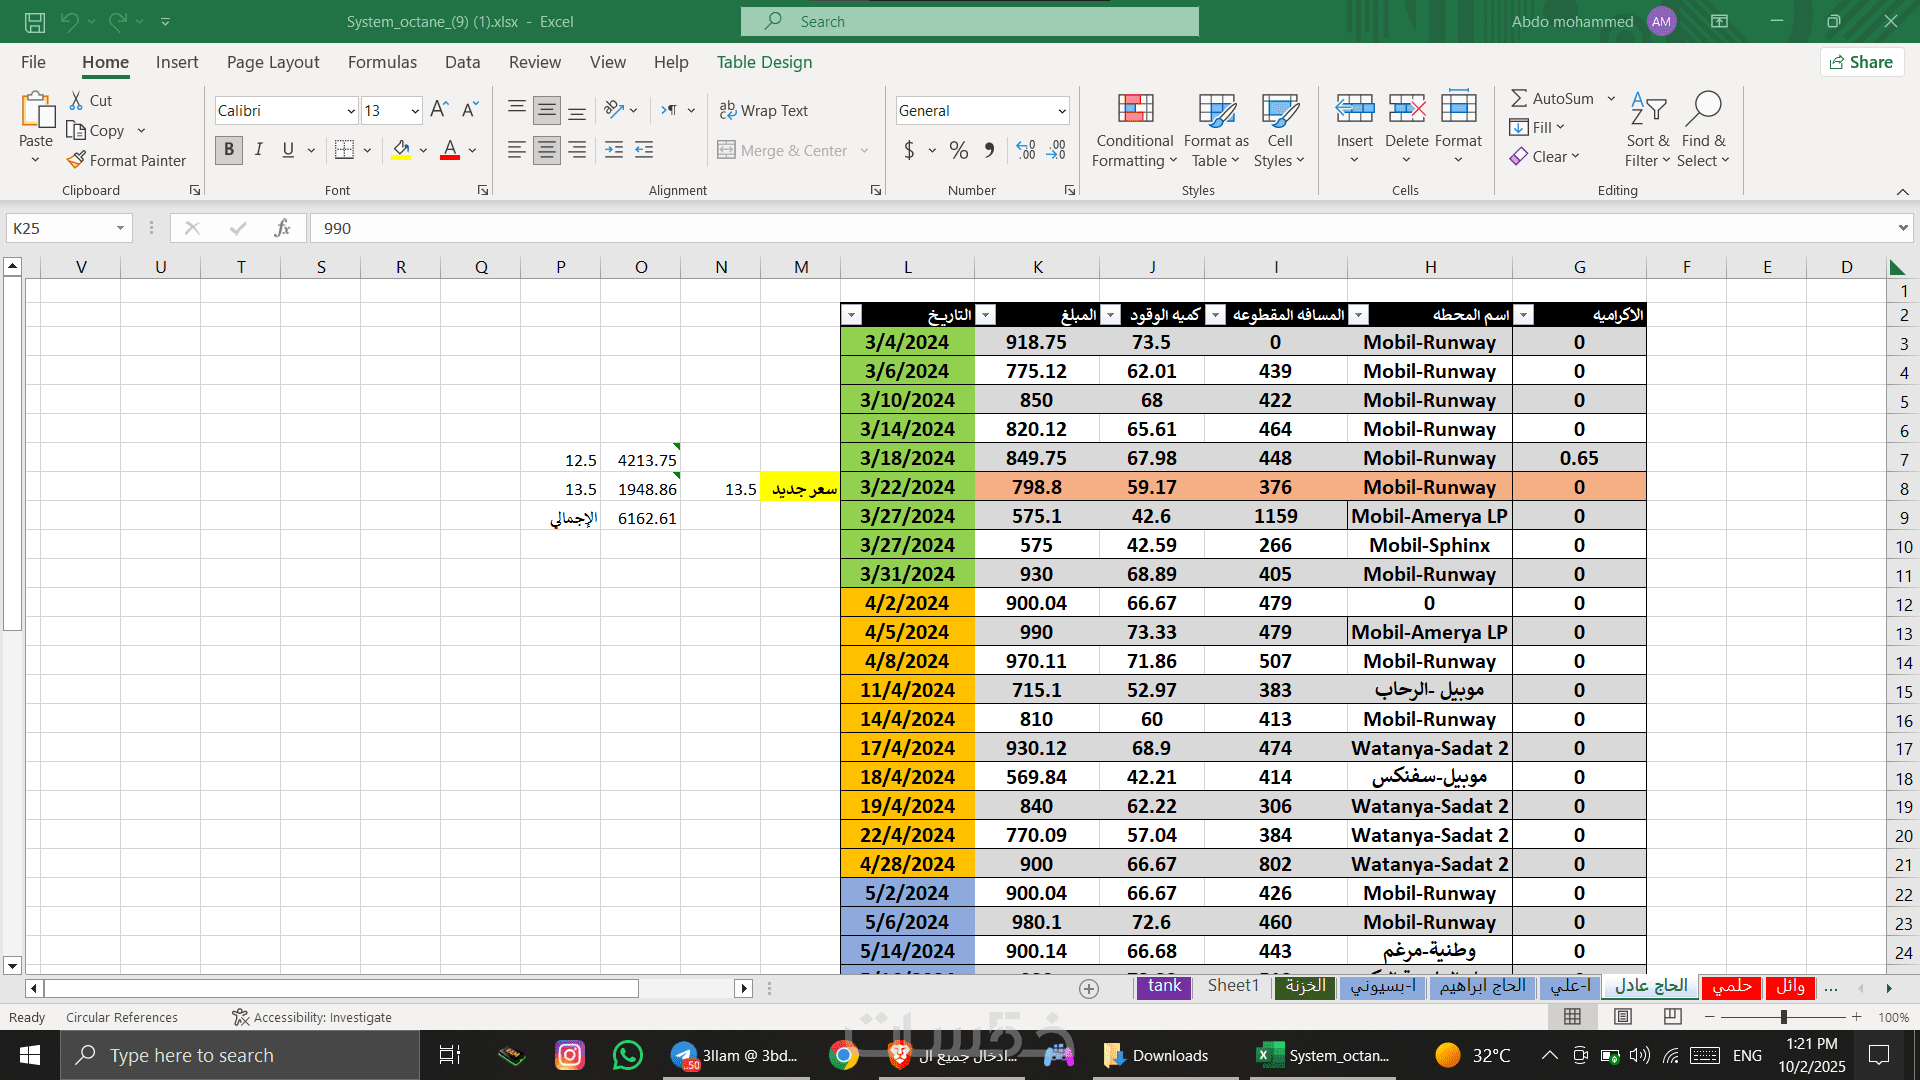Open the Calibri font name dropdown
Screen dimensions: 1920x1080
point(351,111)
